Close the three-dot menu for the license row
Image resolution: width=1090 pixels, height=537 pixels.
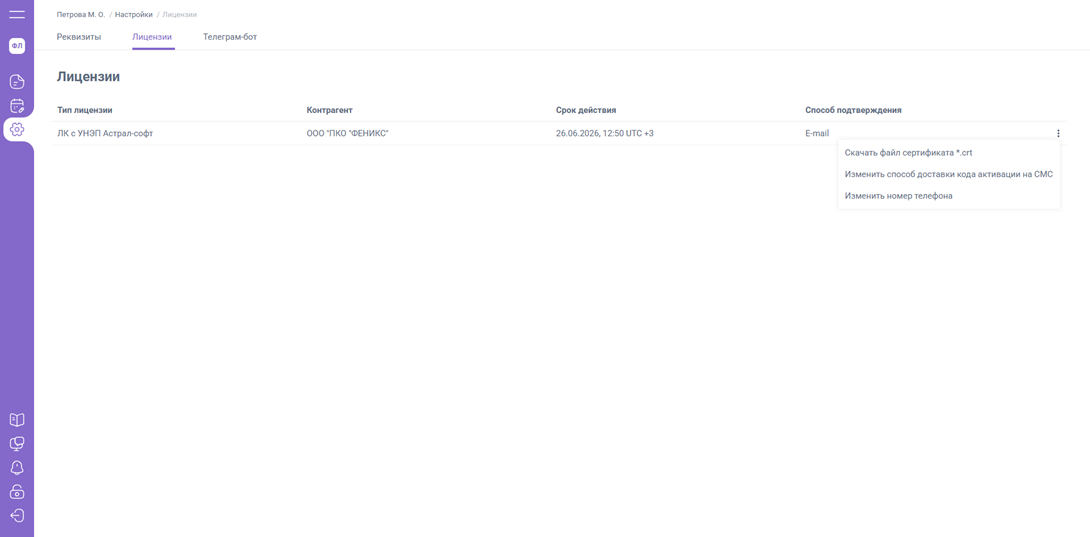pyautogui.click(x=1058, y=133)
